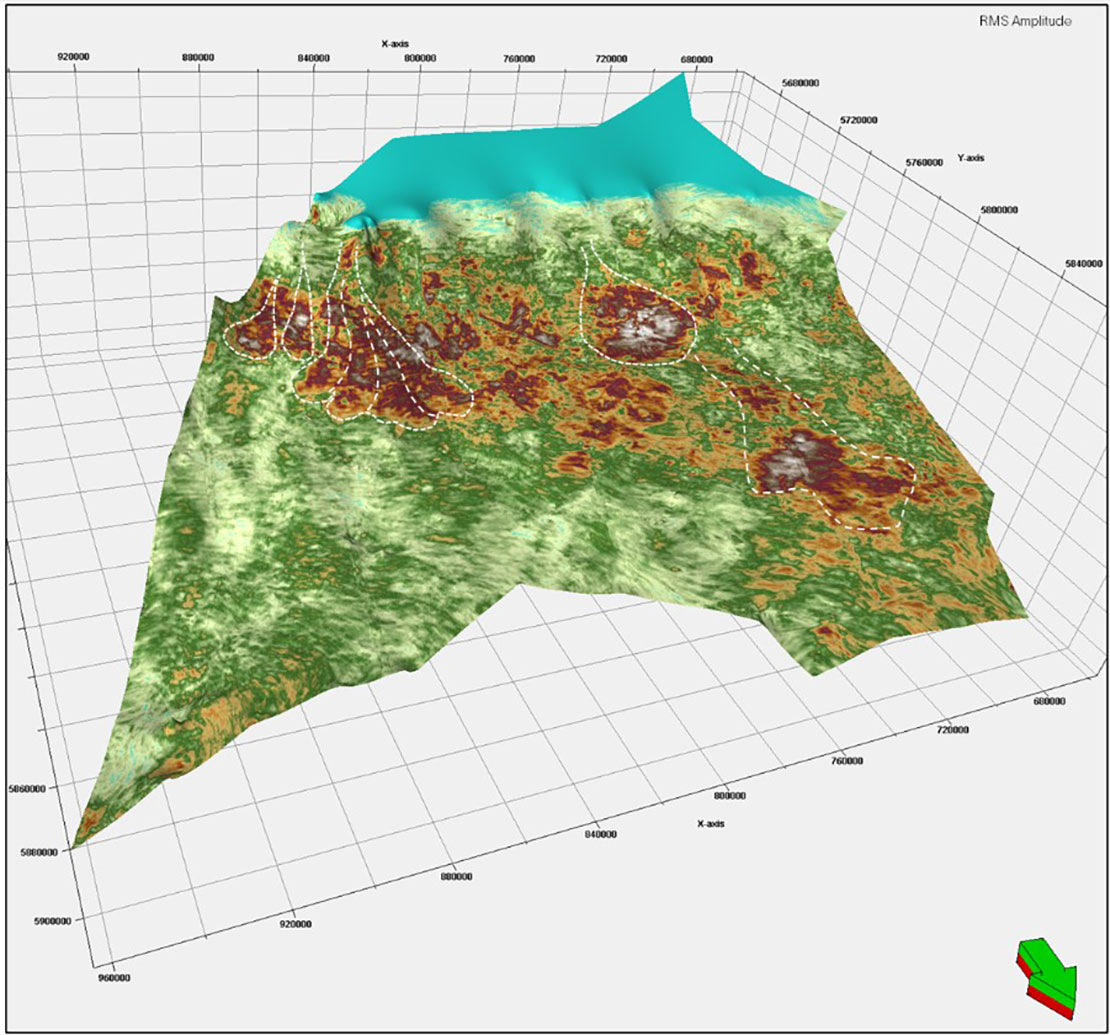Click the 5880000 axis tick value

[38, 852]
